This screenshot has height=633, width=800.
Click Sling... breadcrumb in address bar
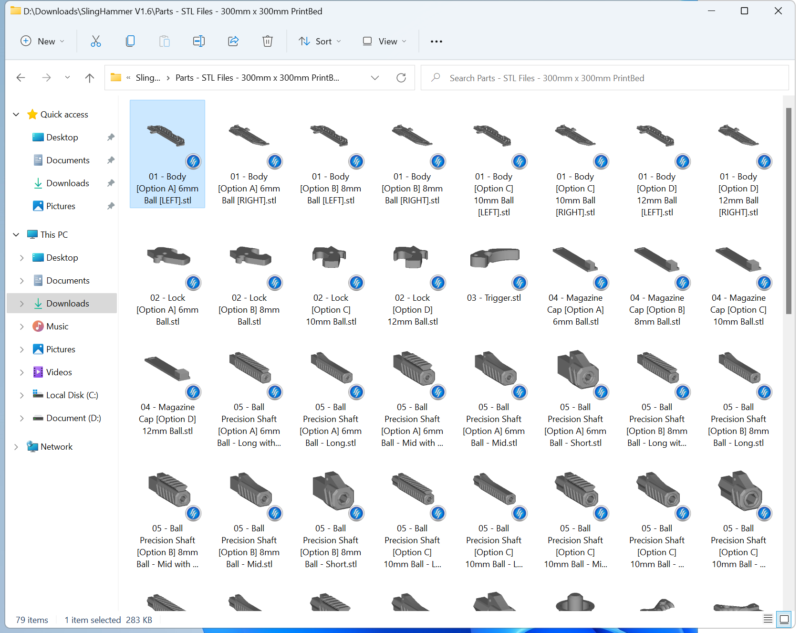point(148,78)
